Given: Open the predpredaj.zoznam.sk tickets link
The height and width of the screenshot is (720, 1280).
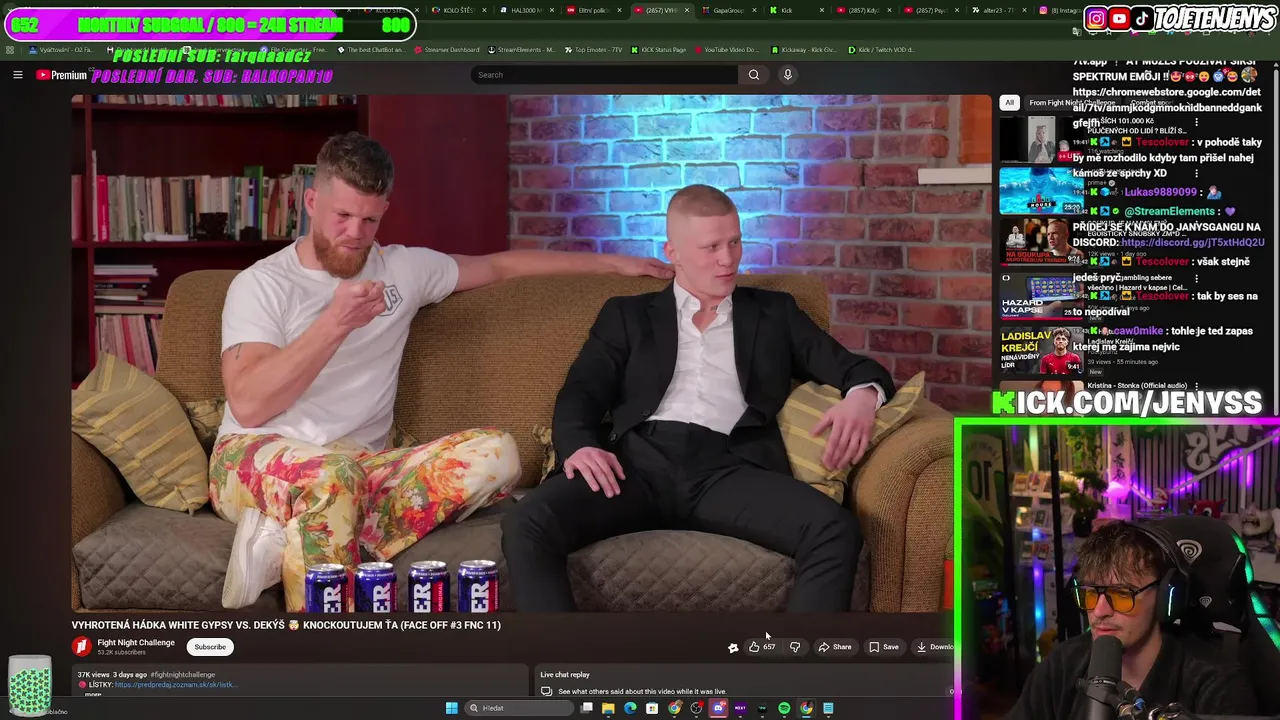Looking at the screenshot, I should [x=176, y=685].
